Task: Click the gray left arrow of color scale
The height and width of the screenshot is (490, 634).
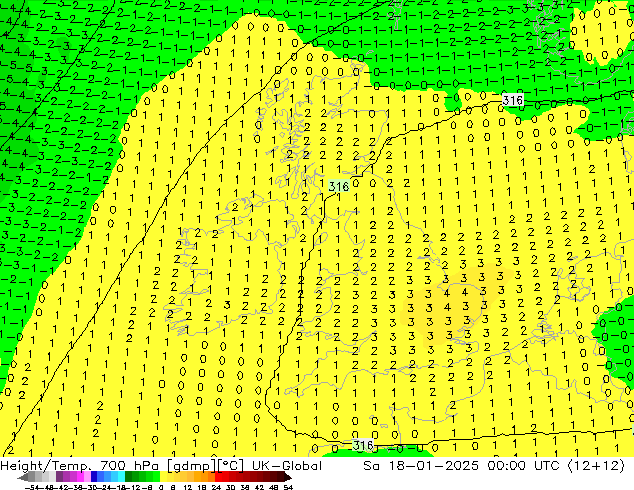Action: coord(23,477)
